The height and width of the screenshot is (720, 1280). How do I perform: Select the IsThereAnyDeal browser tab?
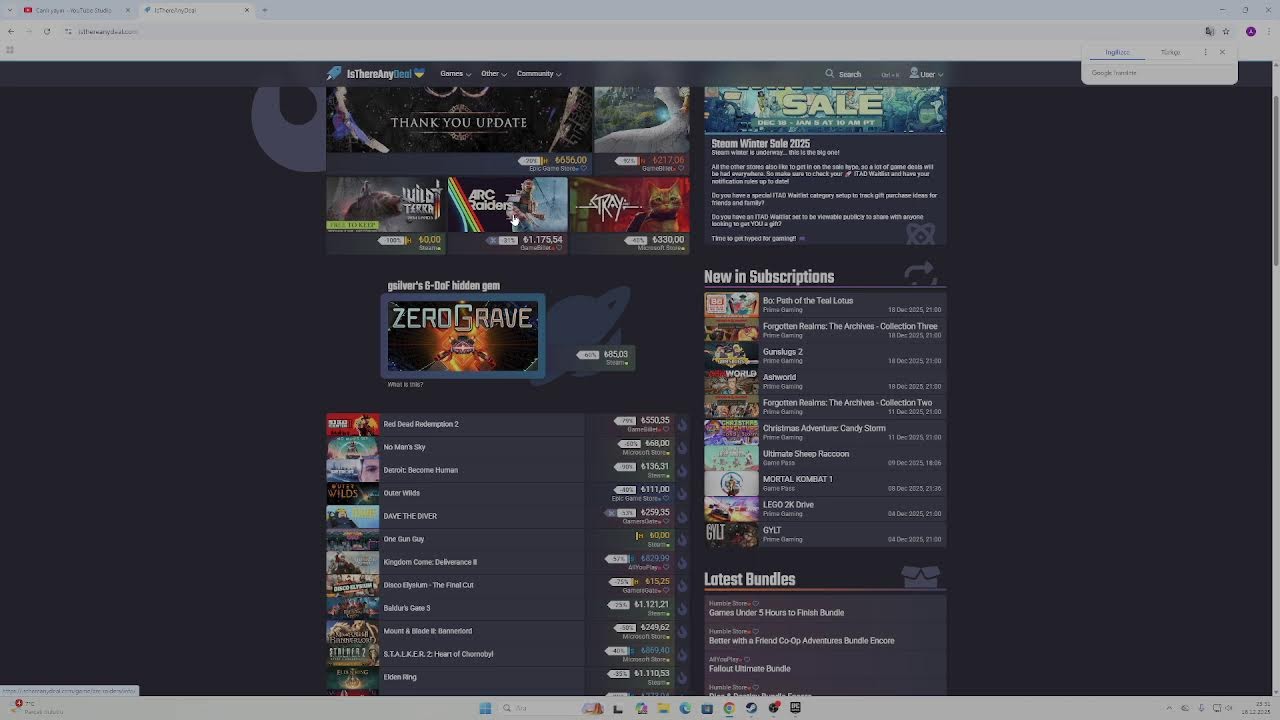point(196,10)
